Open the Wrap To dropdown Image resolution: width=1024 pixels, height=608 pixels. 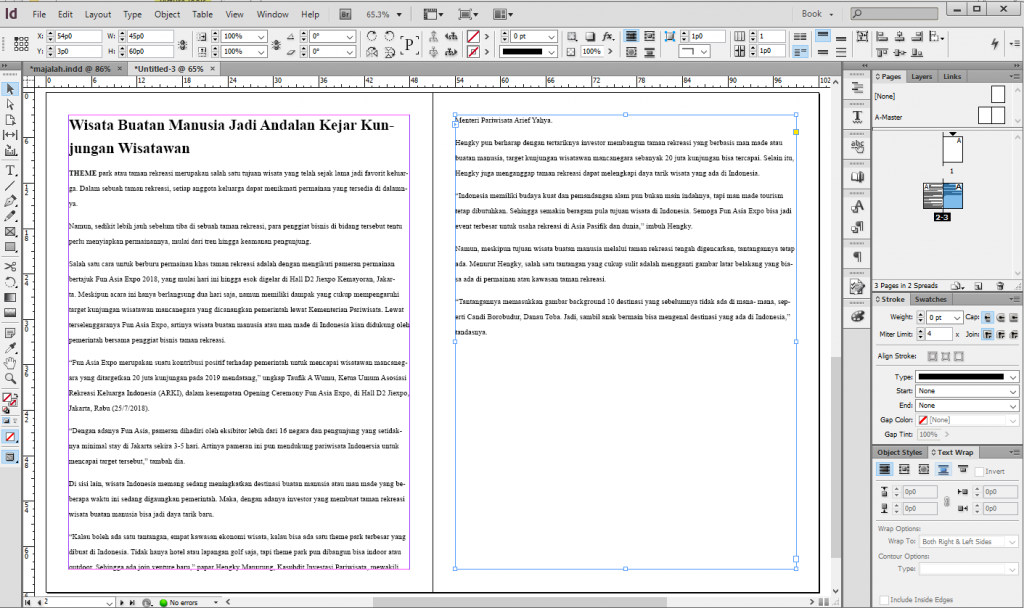click(x=967, y=542)
